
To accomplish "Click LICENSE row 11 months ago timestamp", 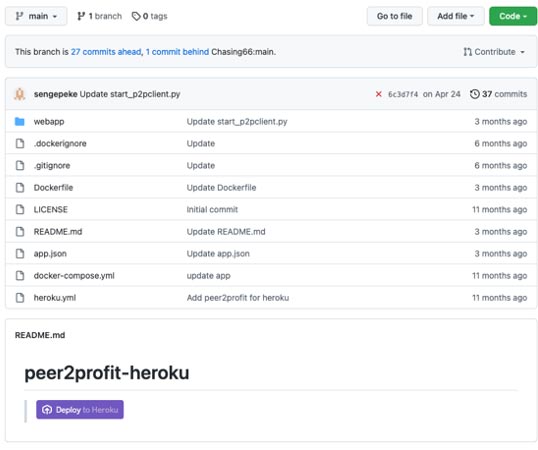I will 499,209.
